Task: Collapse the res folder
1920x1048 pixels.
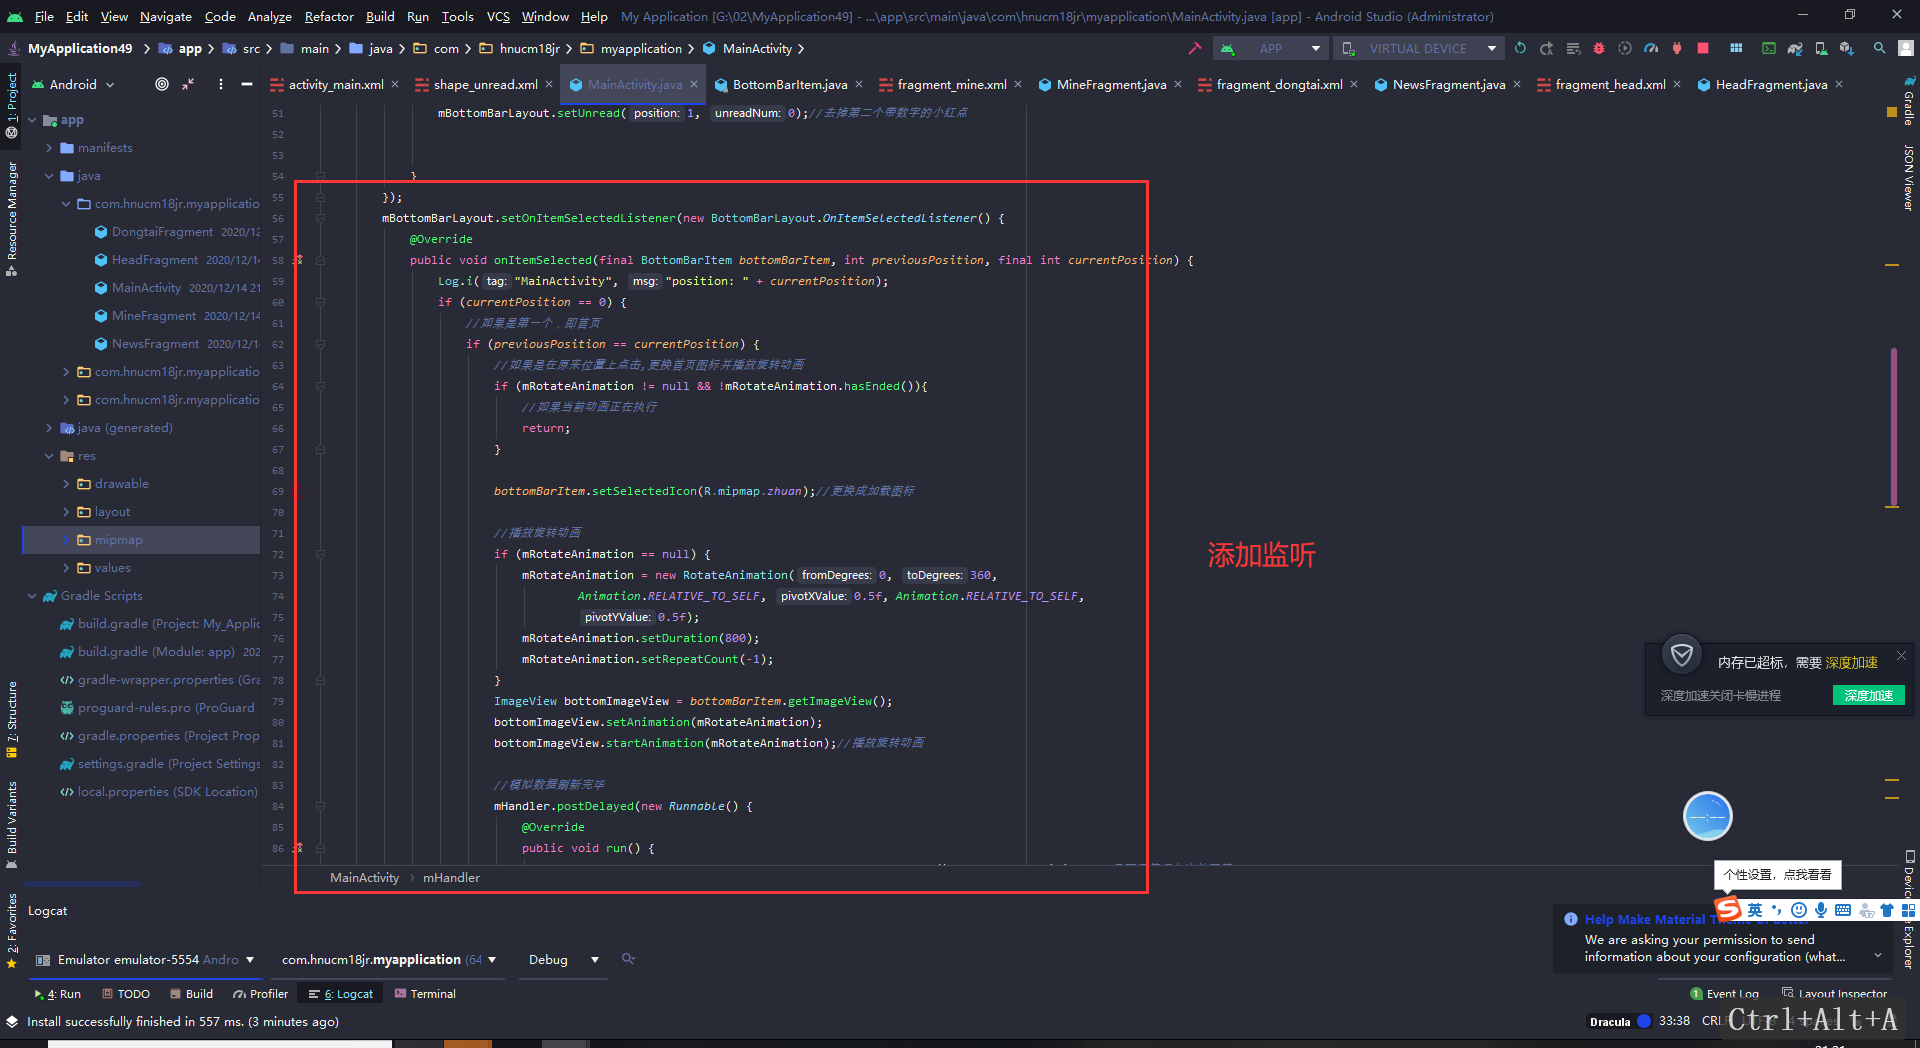Action: tap(49, 456)
